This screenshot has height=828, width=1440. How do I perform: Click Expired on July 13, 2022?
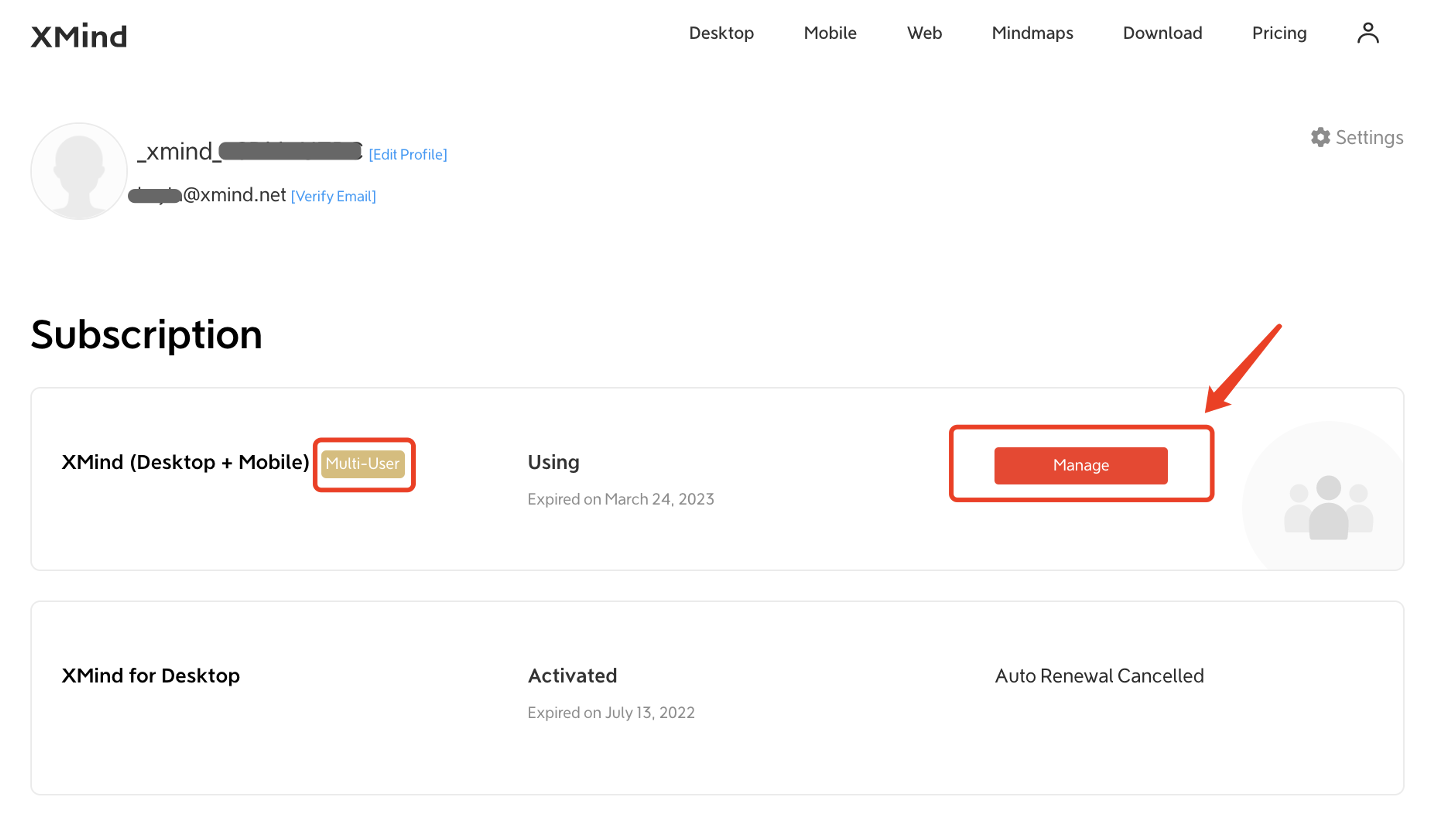click(x=611, y=713)
